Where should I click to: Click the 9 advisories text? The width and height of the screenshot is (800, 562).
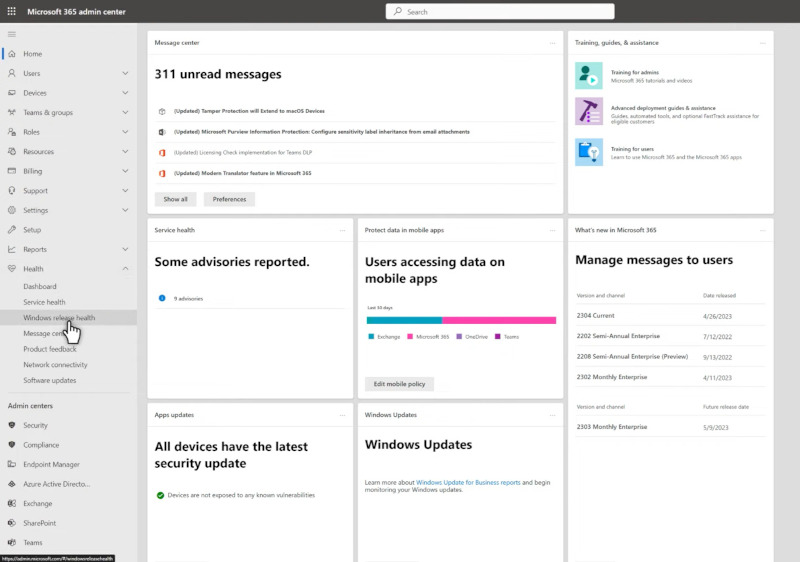click(188, 298)
